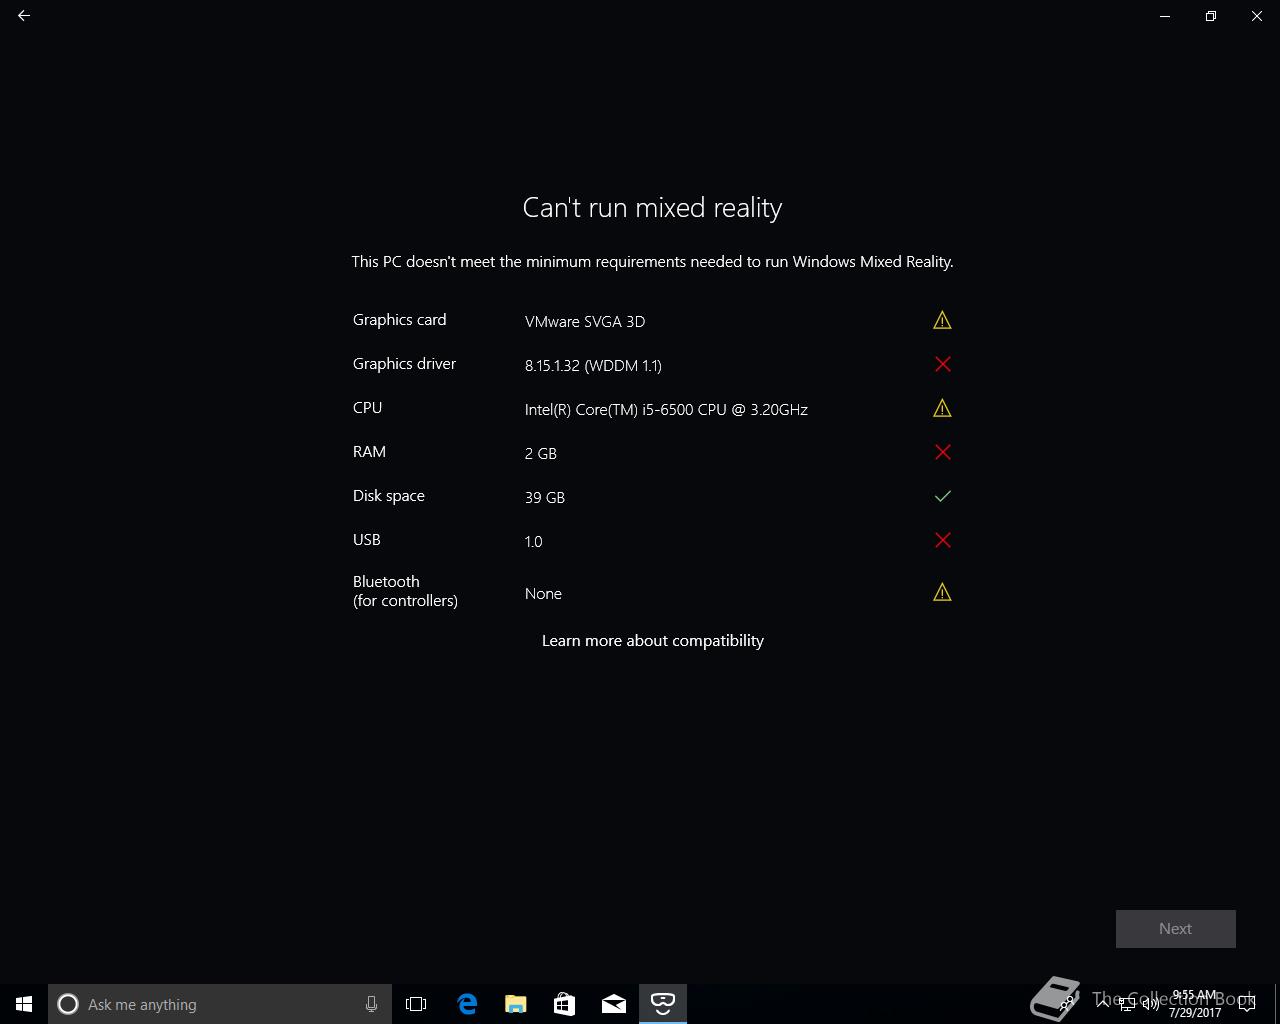The image size is (1280, 1024).
Task: Click the Disk space label
Action: coord(388,496)
